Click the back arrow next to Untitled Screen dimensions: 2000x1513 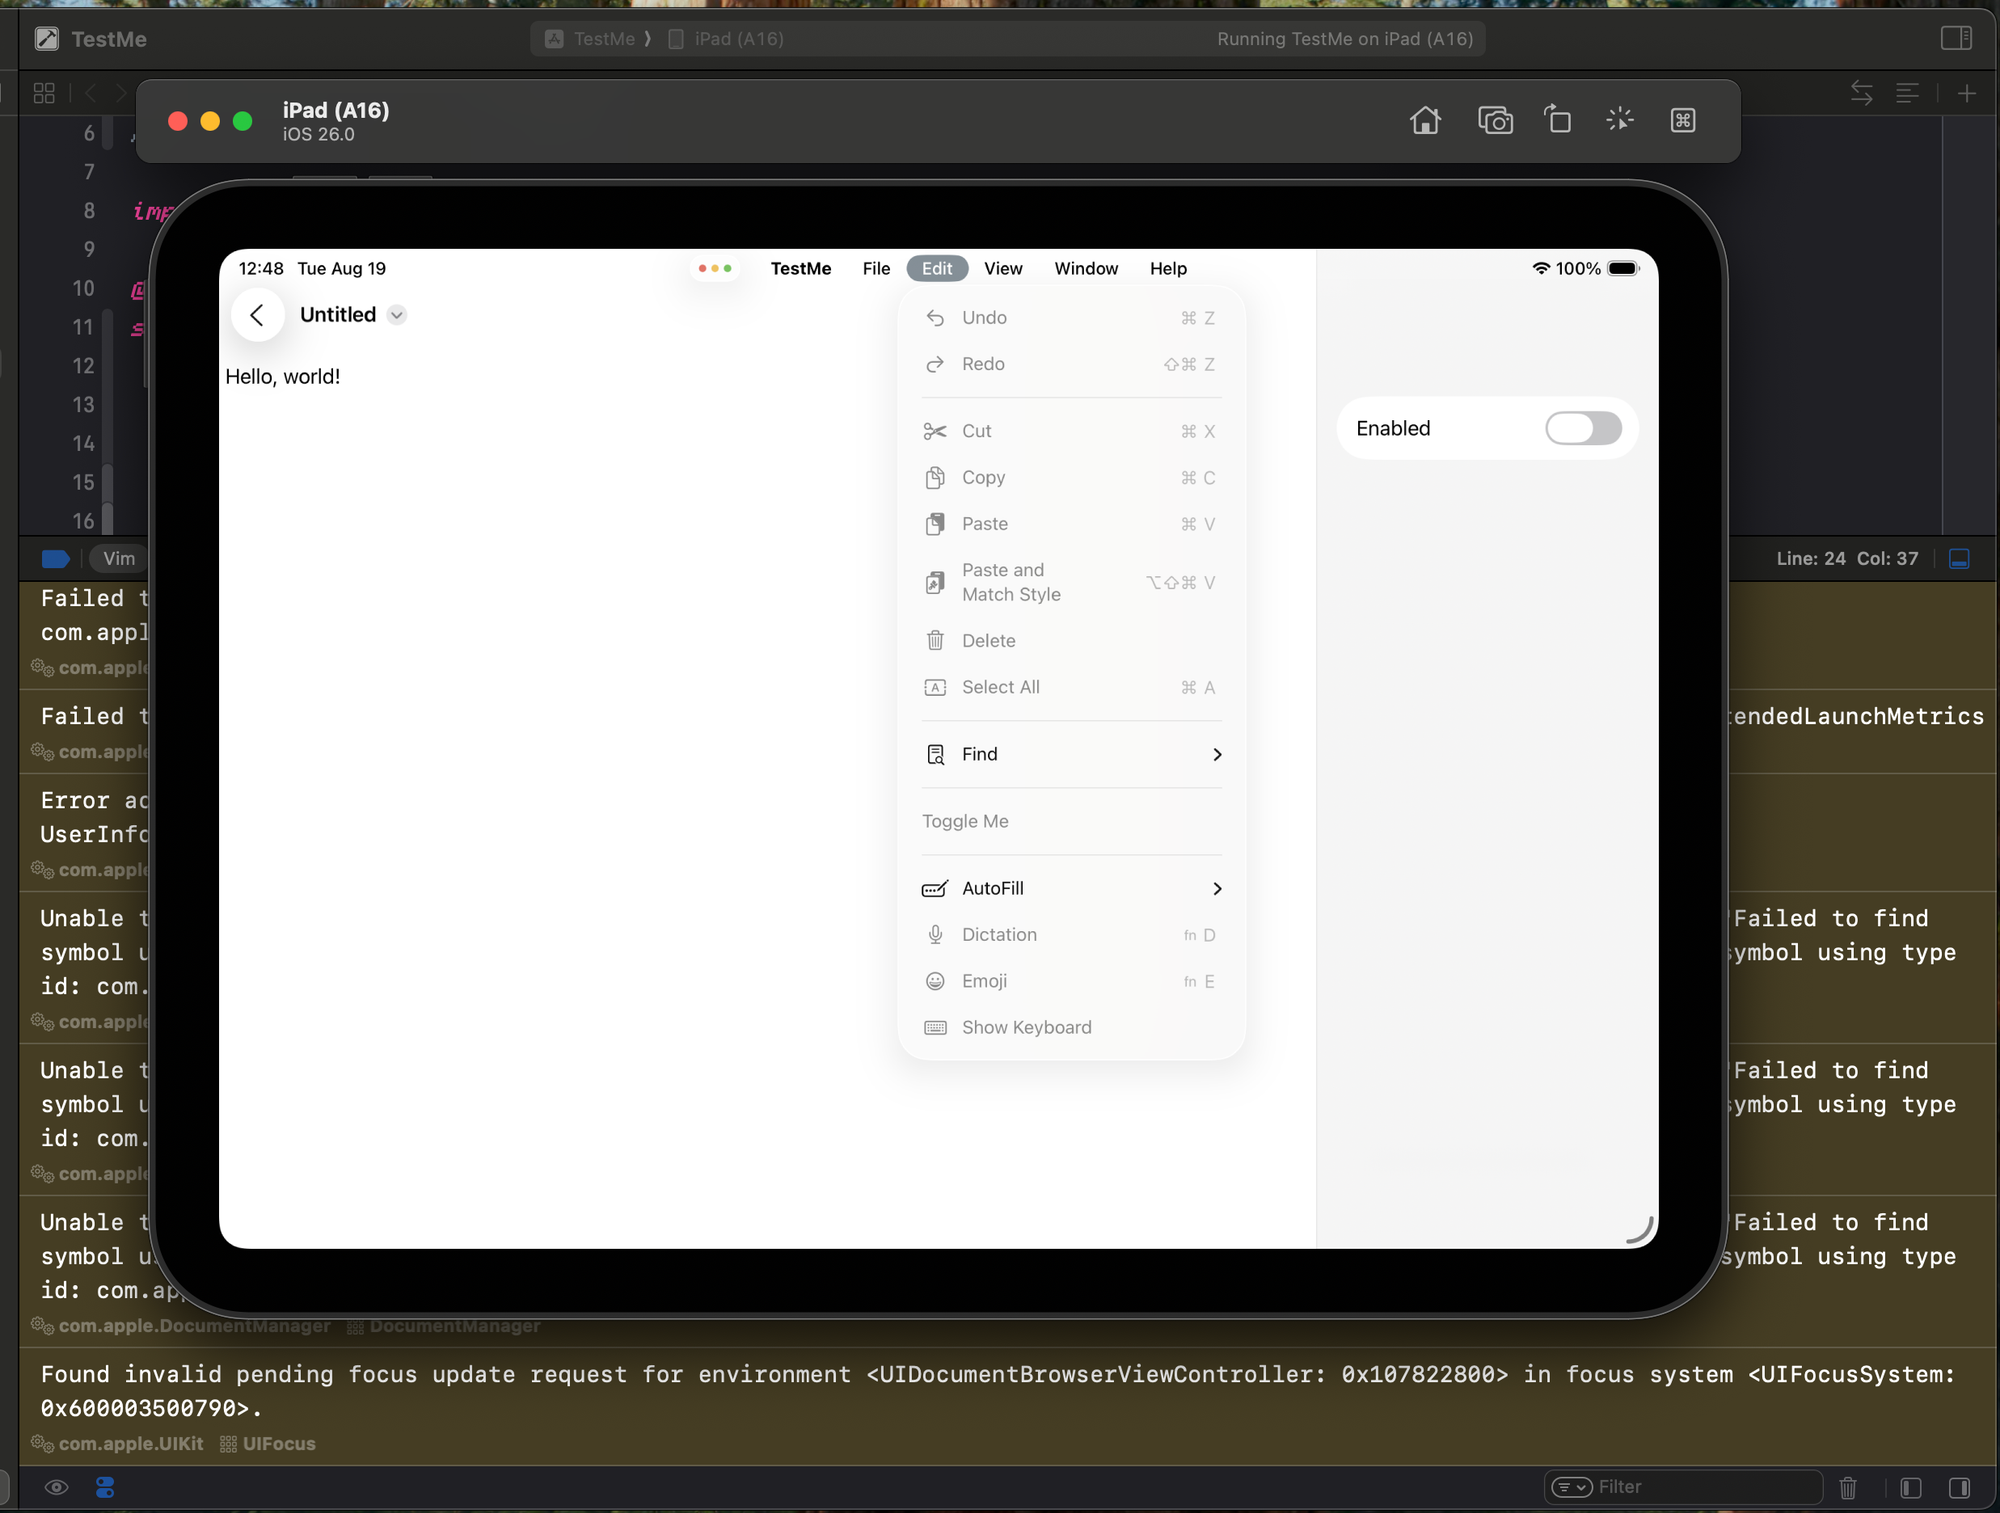point(257,314)
